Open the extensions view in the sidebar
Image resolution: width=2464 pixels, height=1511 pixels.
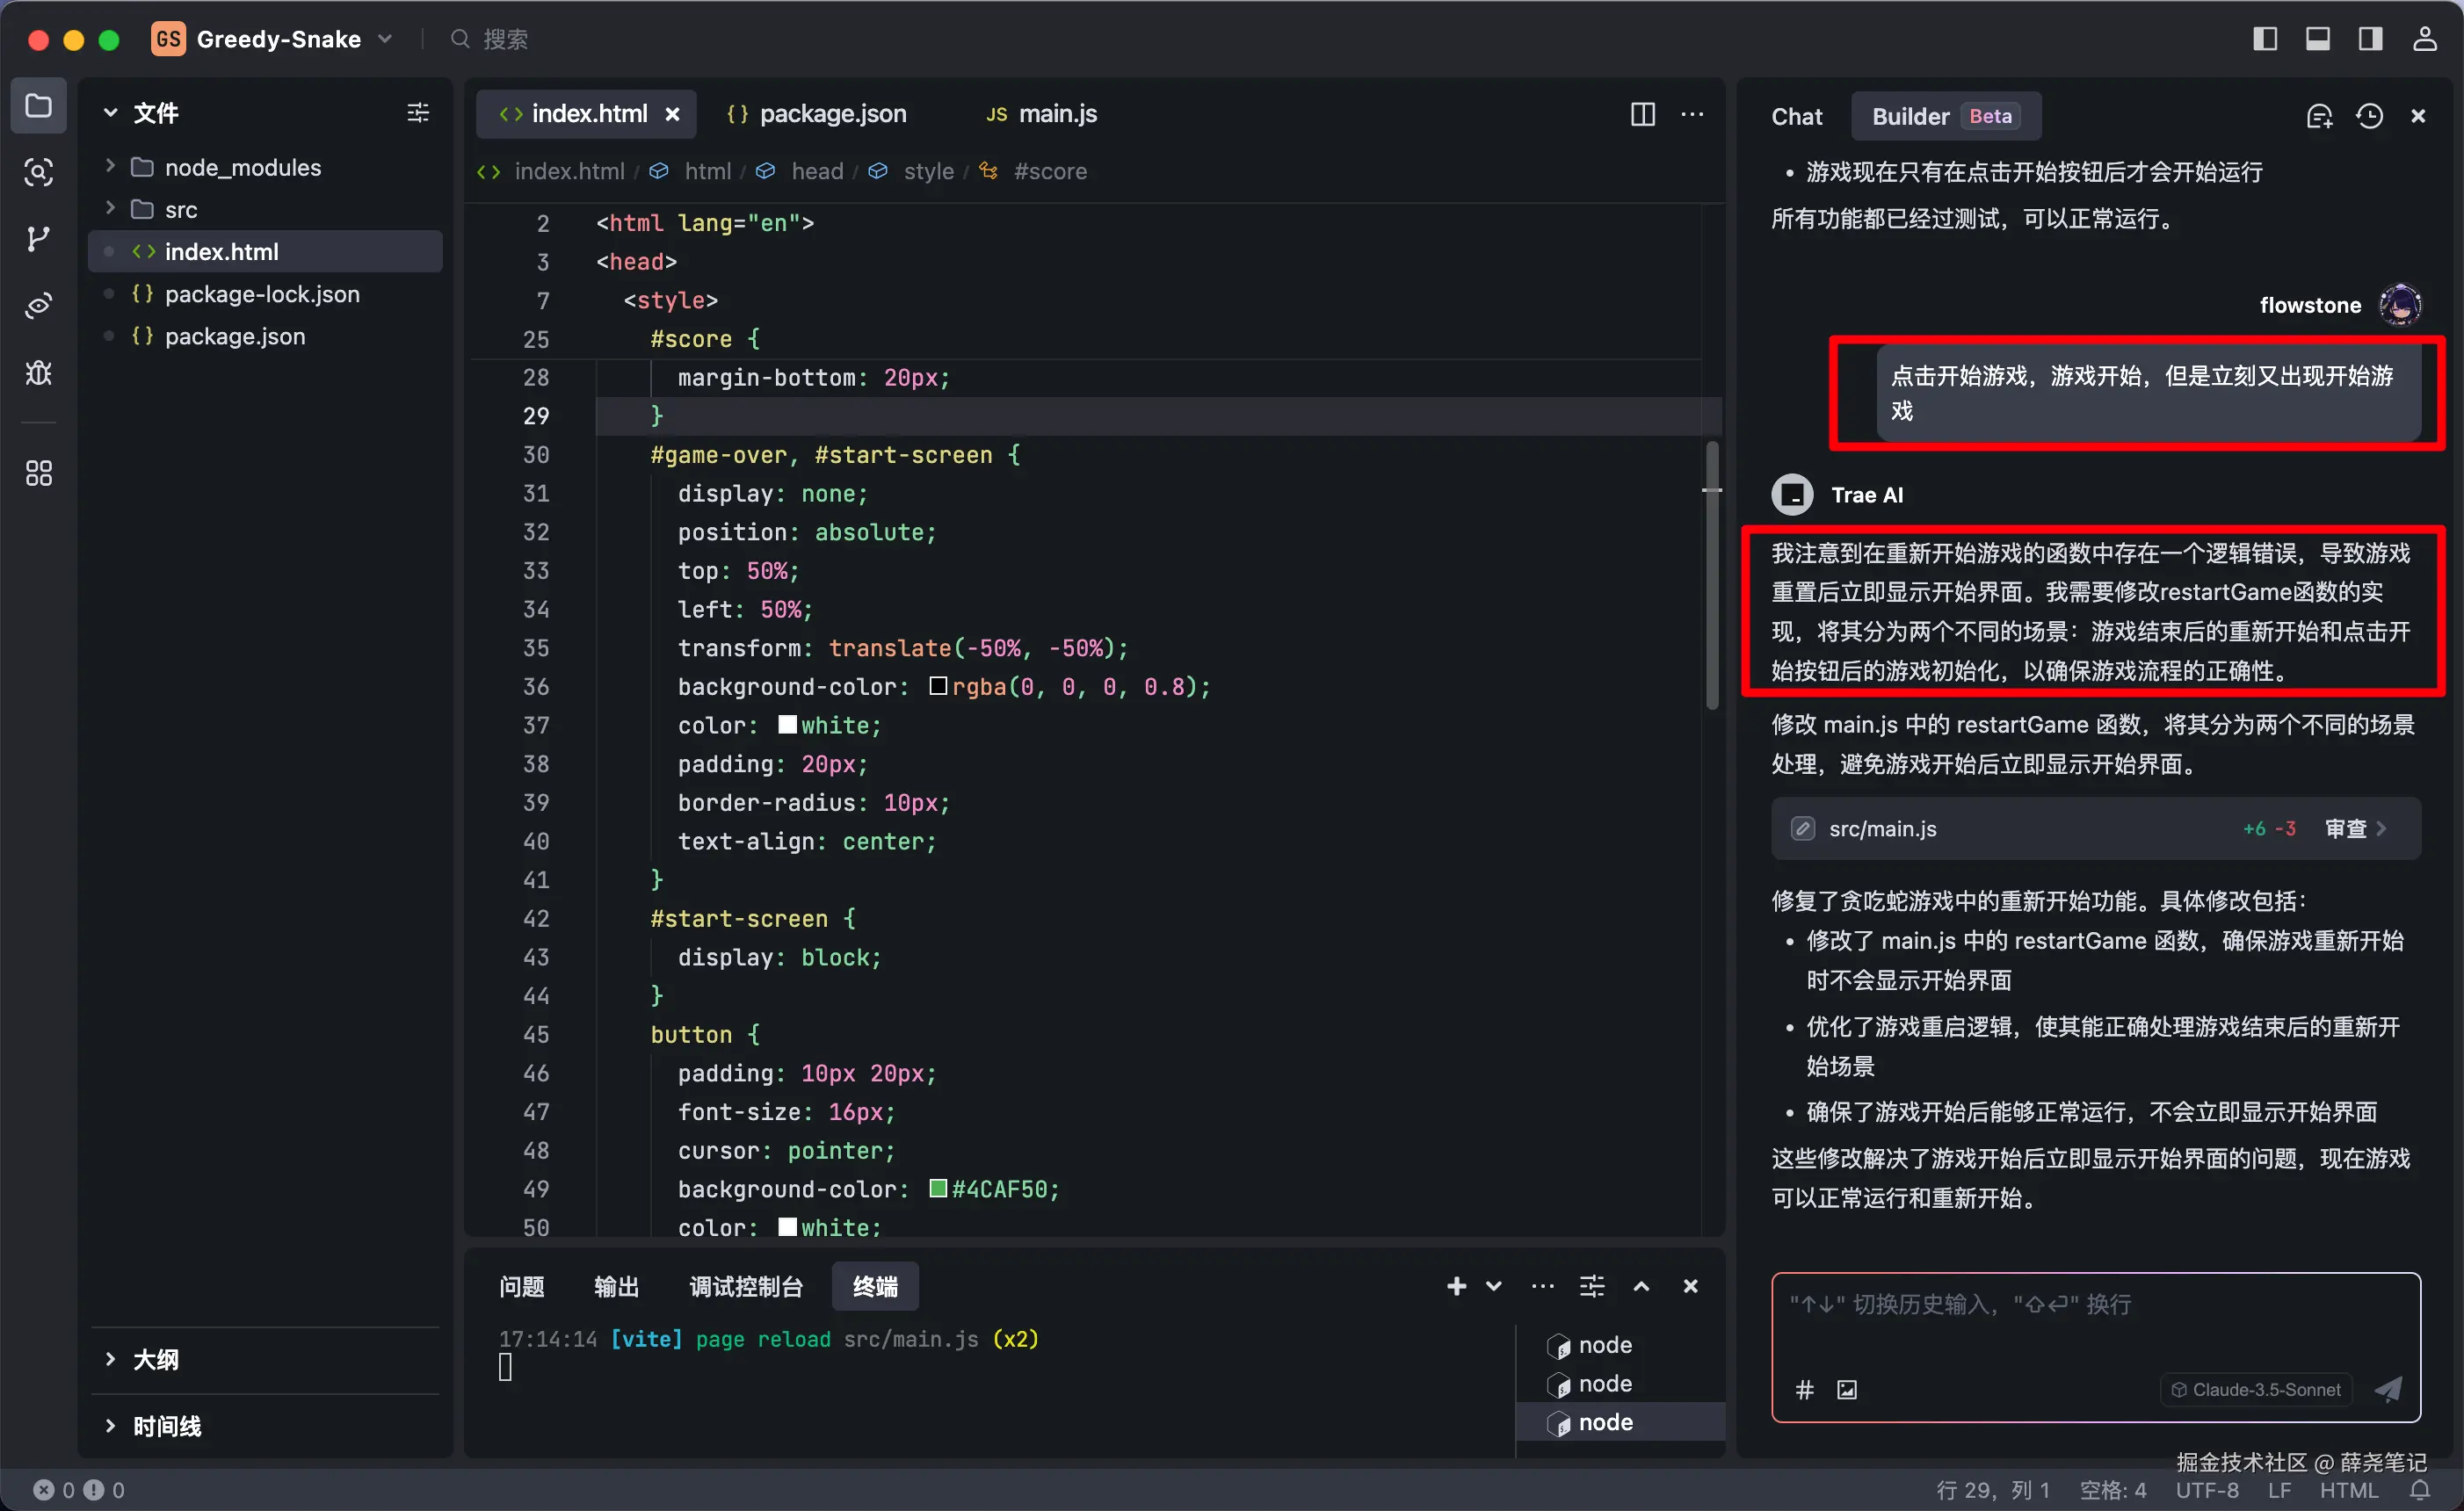pos(38,473)
